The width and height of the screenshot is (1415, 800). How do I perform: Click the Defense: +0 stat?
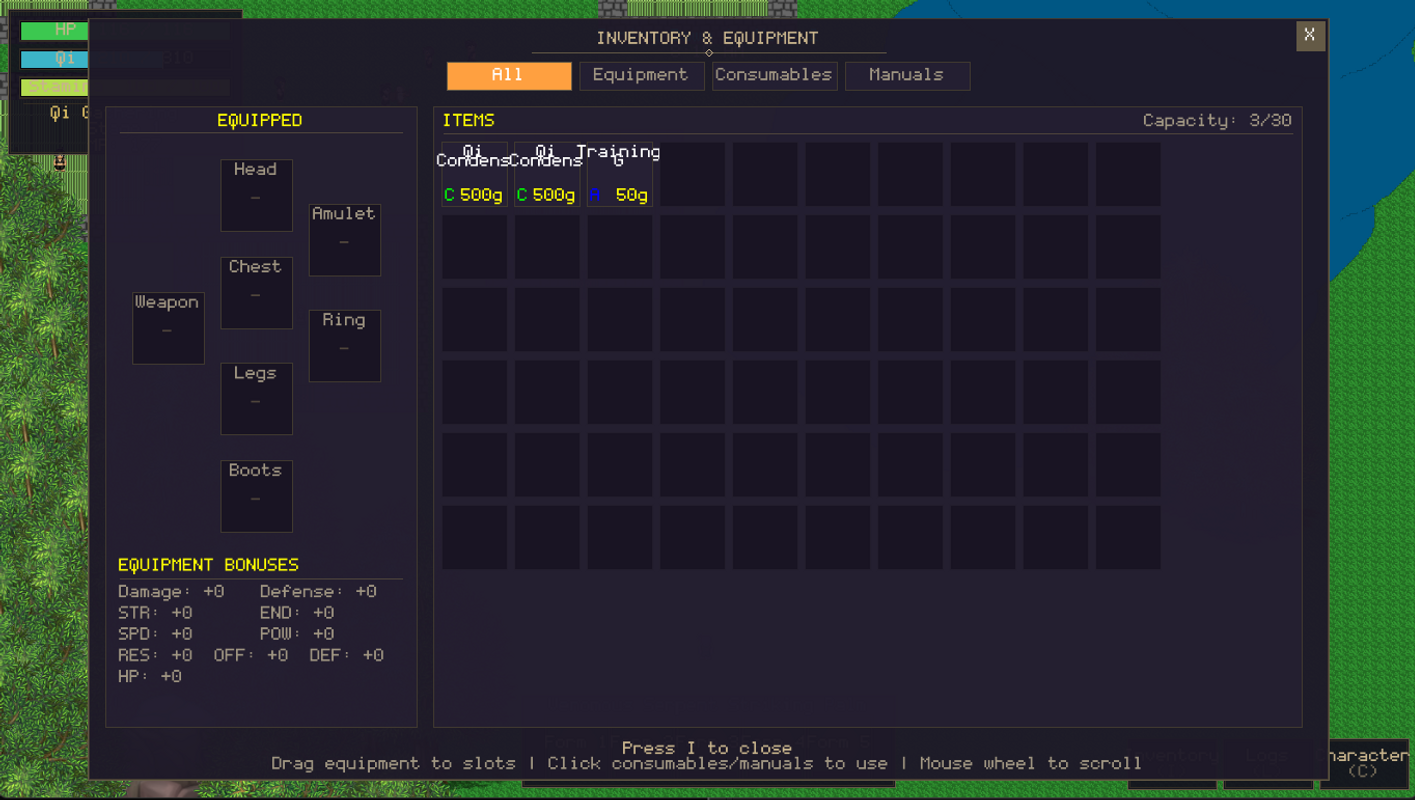[x=318, y=592]
